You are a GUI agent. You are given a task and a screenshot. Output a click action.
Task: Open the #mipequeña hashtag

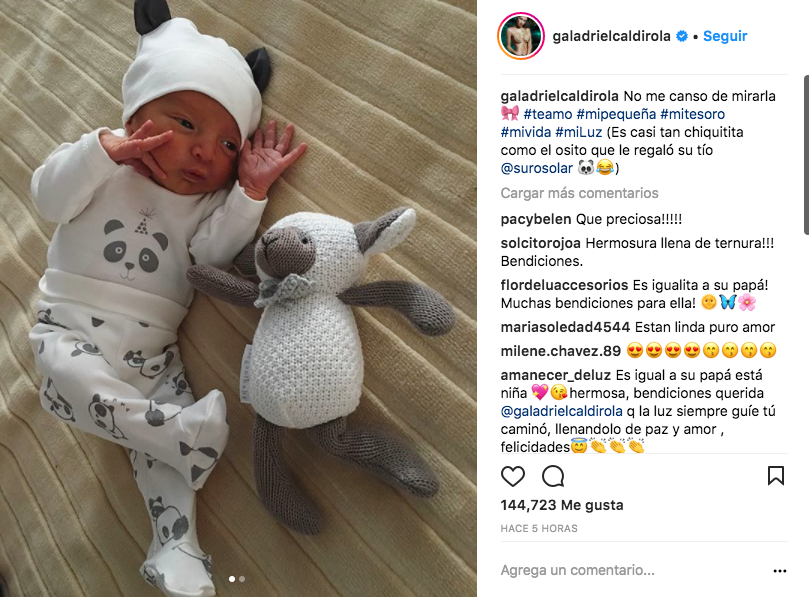coord(616,114)
